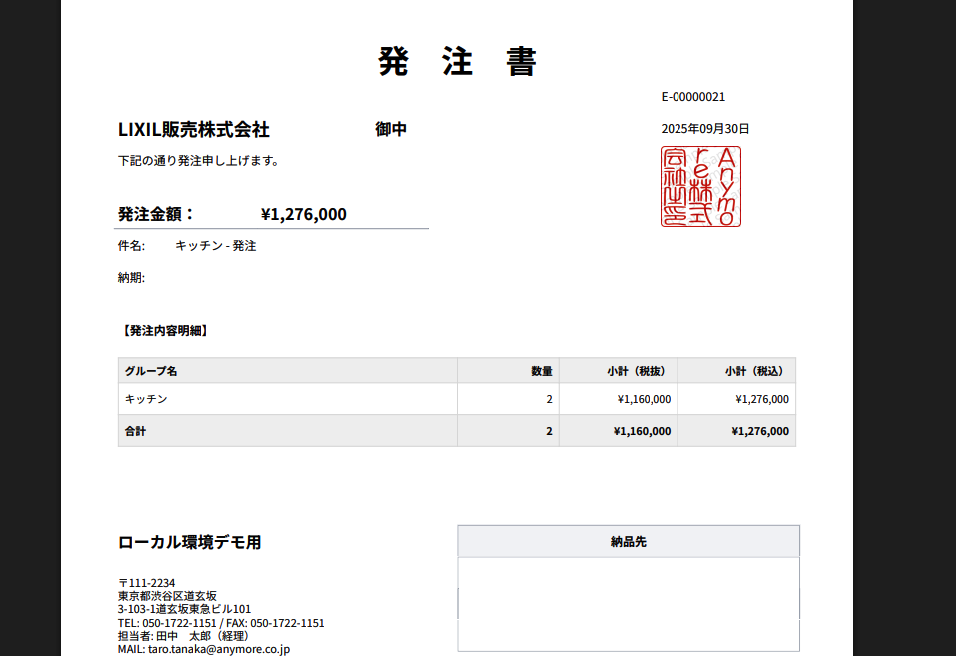Click the 小計（税抜） column header
This screenshot has width=956, height=656.
pos(636,371)
